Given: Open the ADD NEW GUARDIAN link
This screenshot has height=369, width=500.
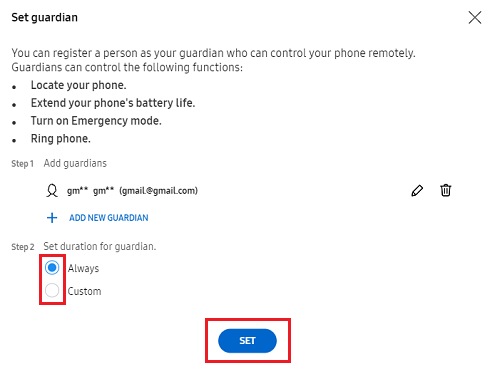Looking at the screenshot, I should [109, 218].
